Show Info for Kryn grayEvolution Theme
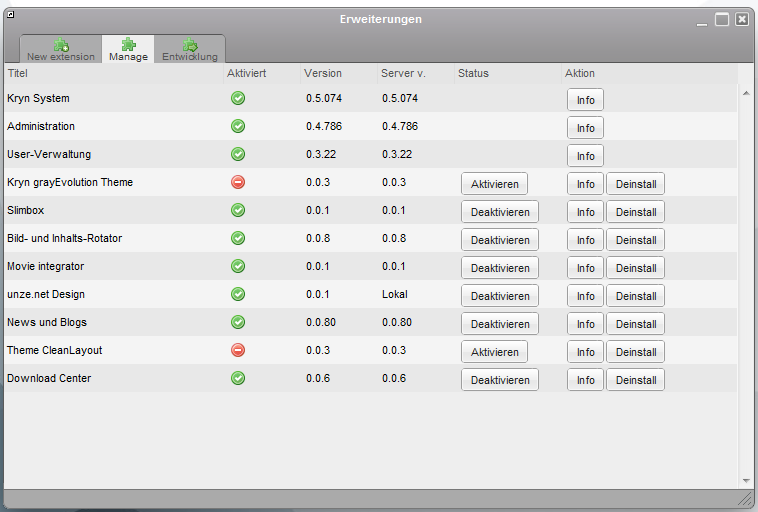Image resolution: width=758 pixels, height=512 pixels. 585,184
